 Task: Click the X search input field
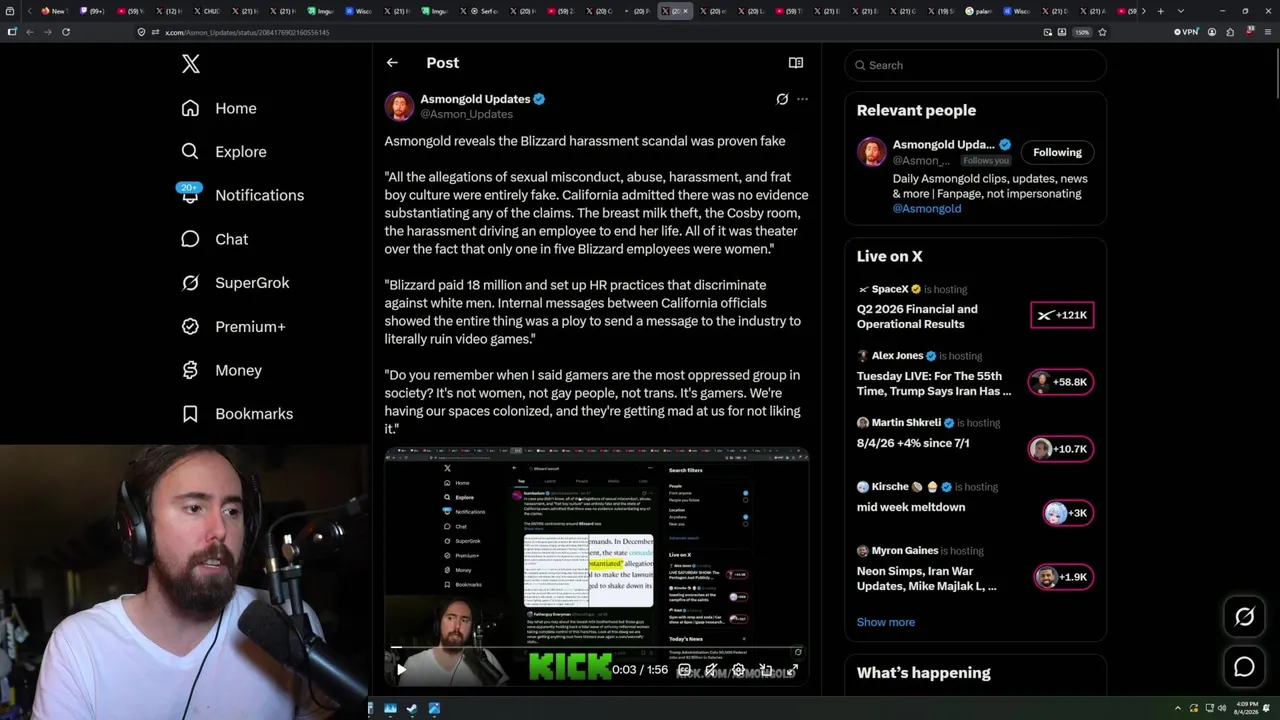tap(975, 65)
